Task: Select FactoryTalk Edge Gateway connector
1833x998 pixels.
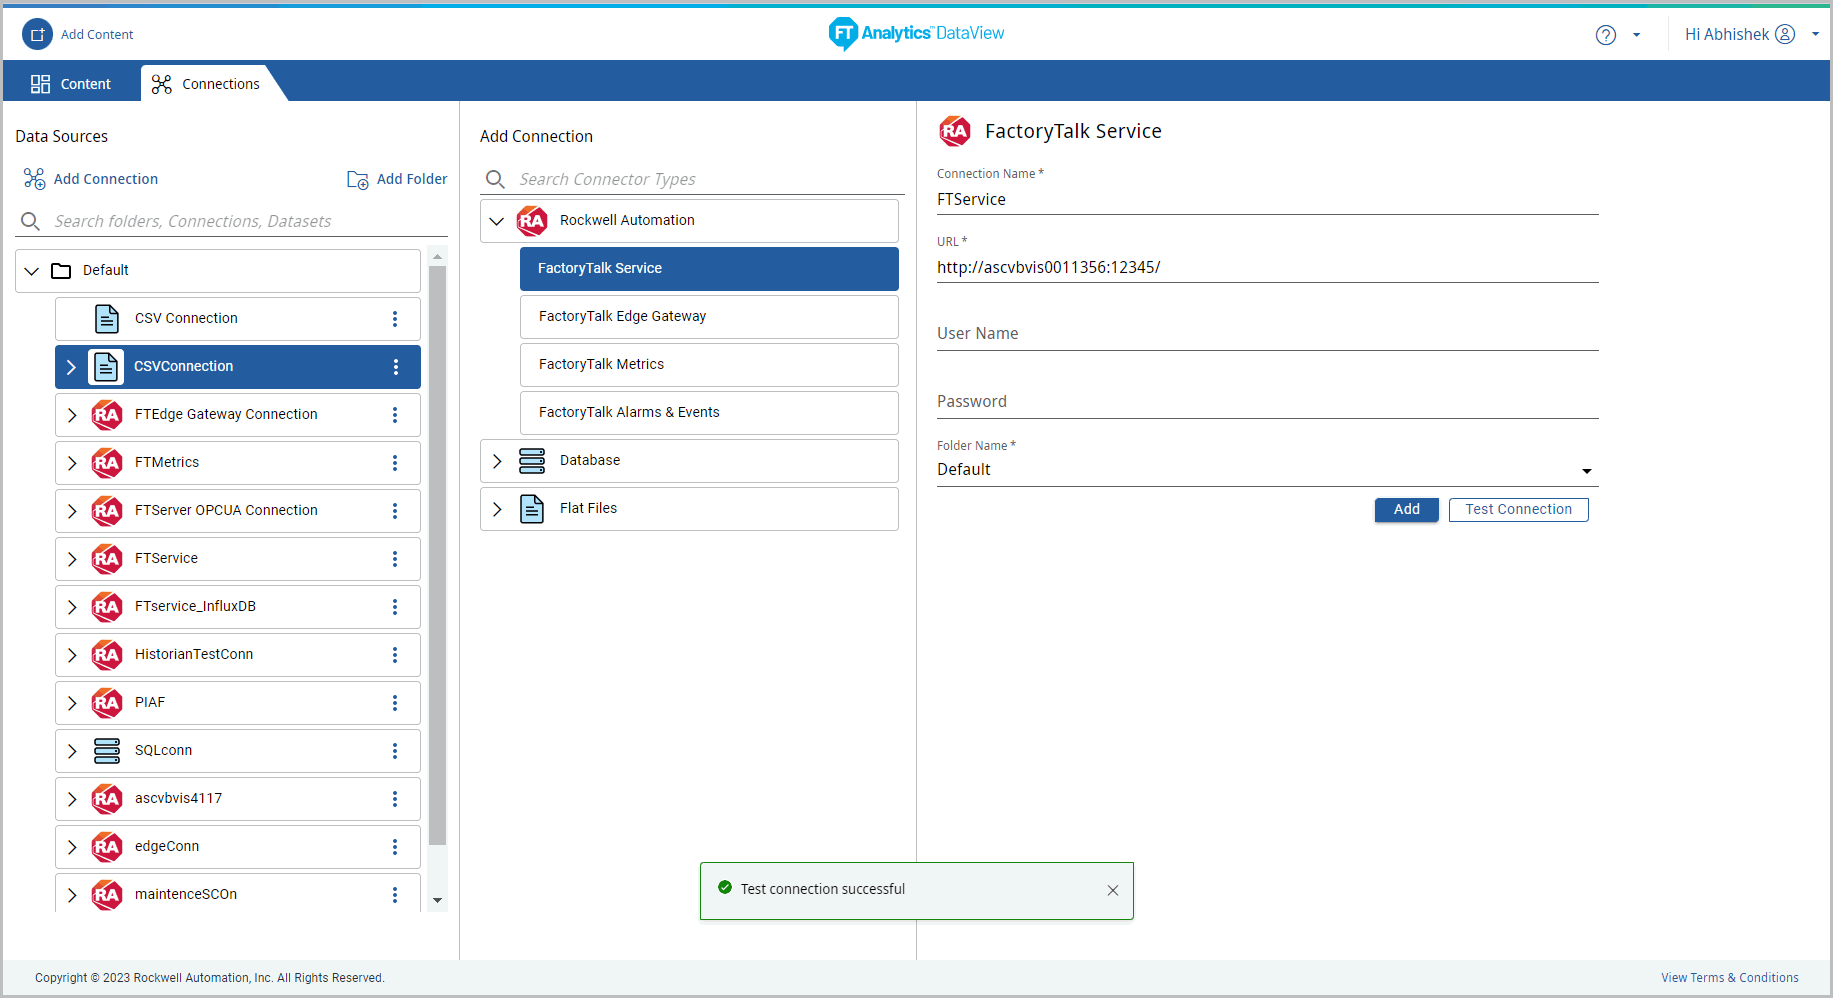Action: click(x=709, y=316)
